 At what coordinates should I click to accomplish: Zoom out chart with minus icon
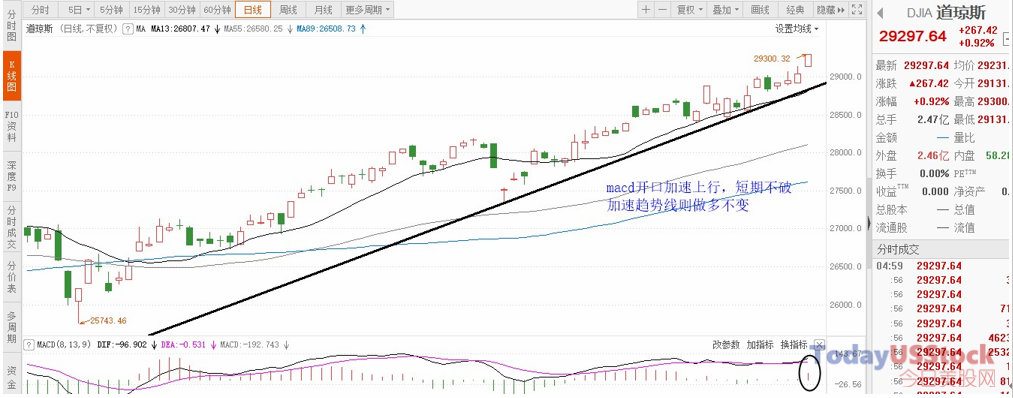point(662,10)
